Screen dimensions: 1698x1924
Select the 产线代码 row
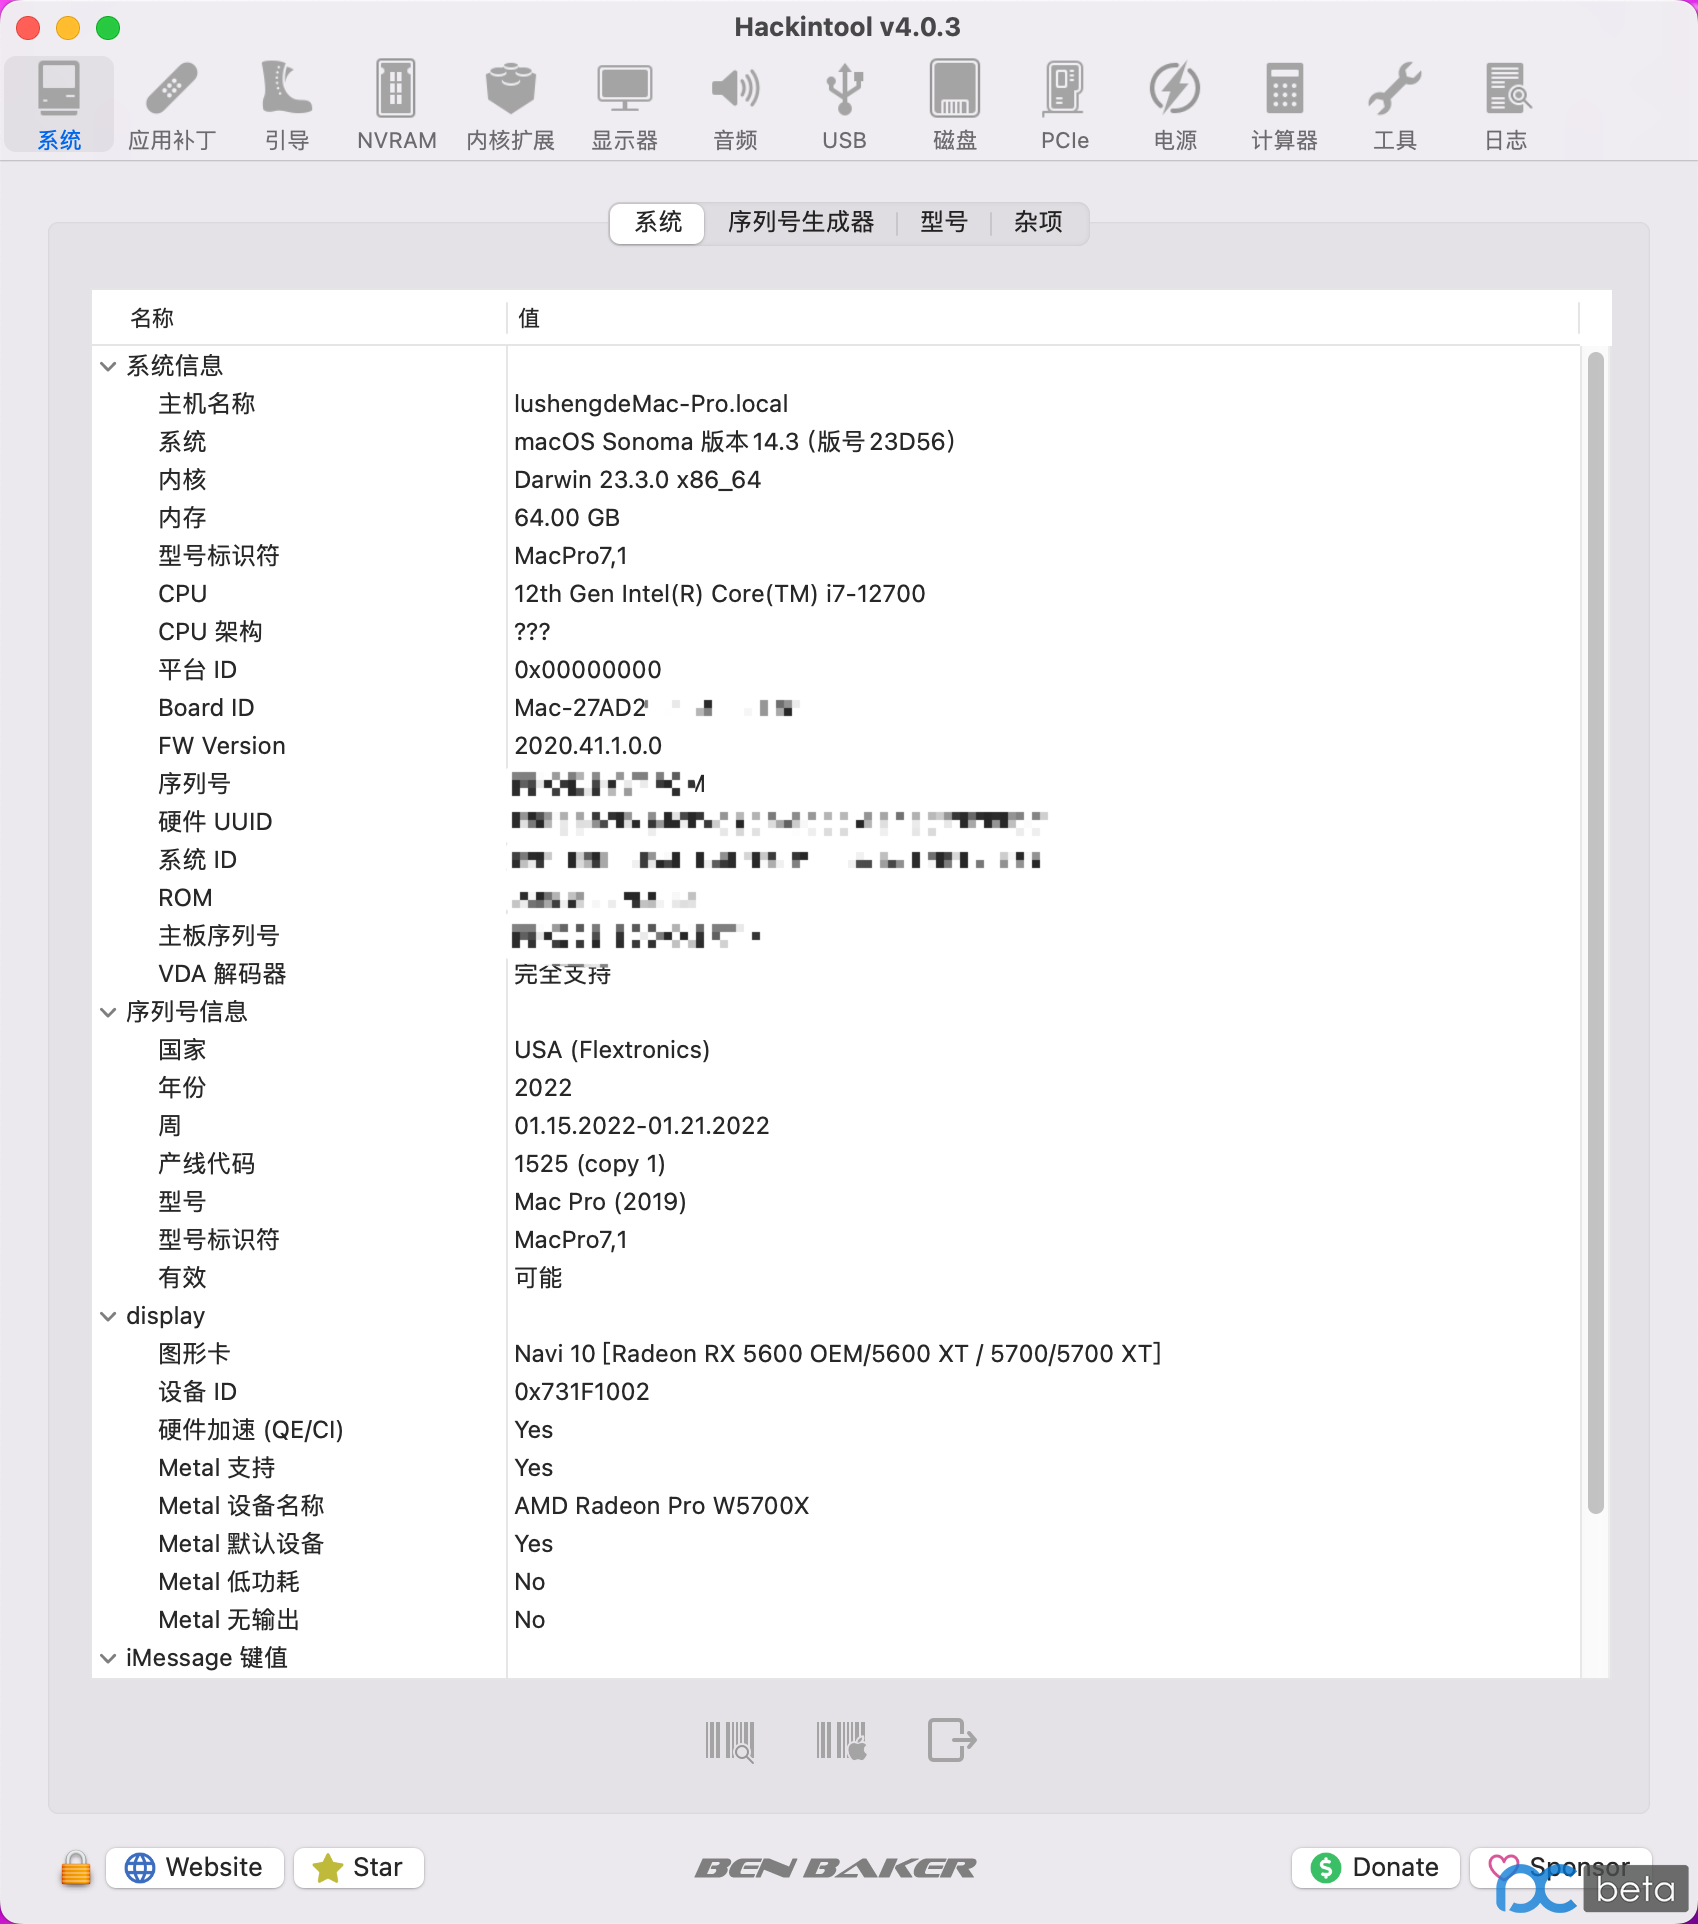point(836,1164)
